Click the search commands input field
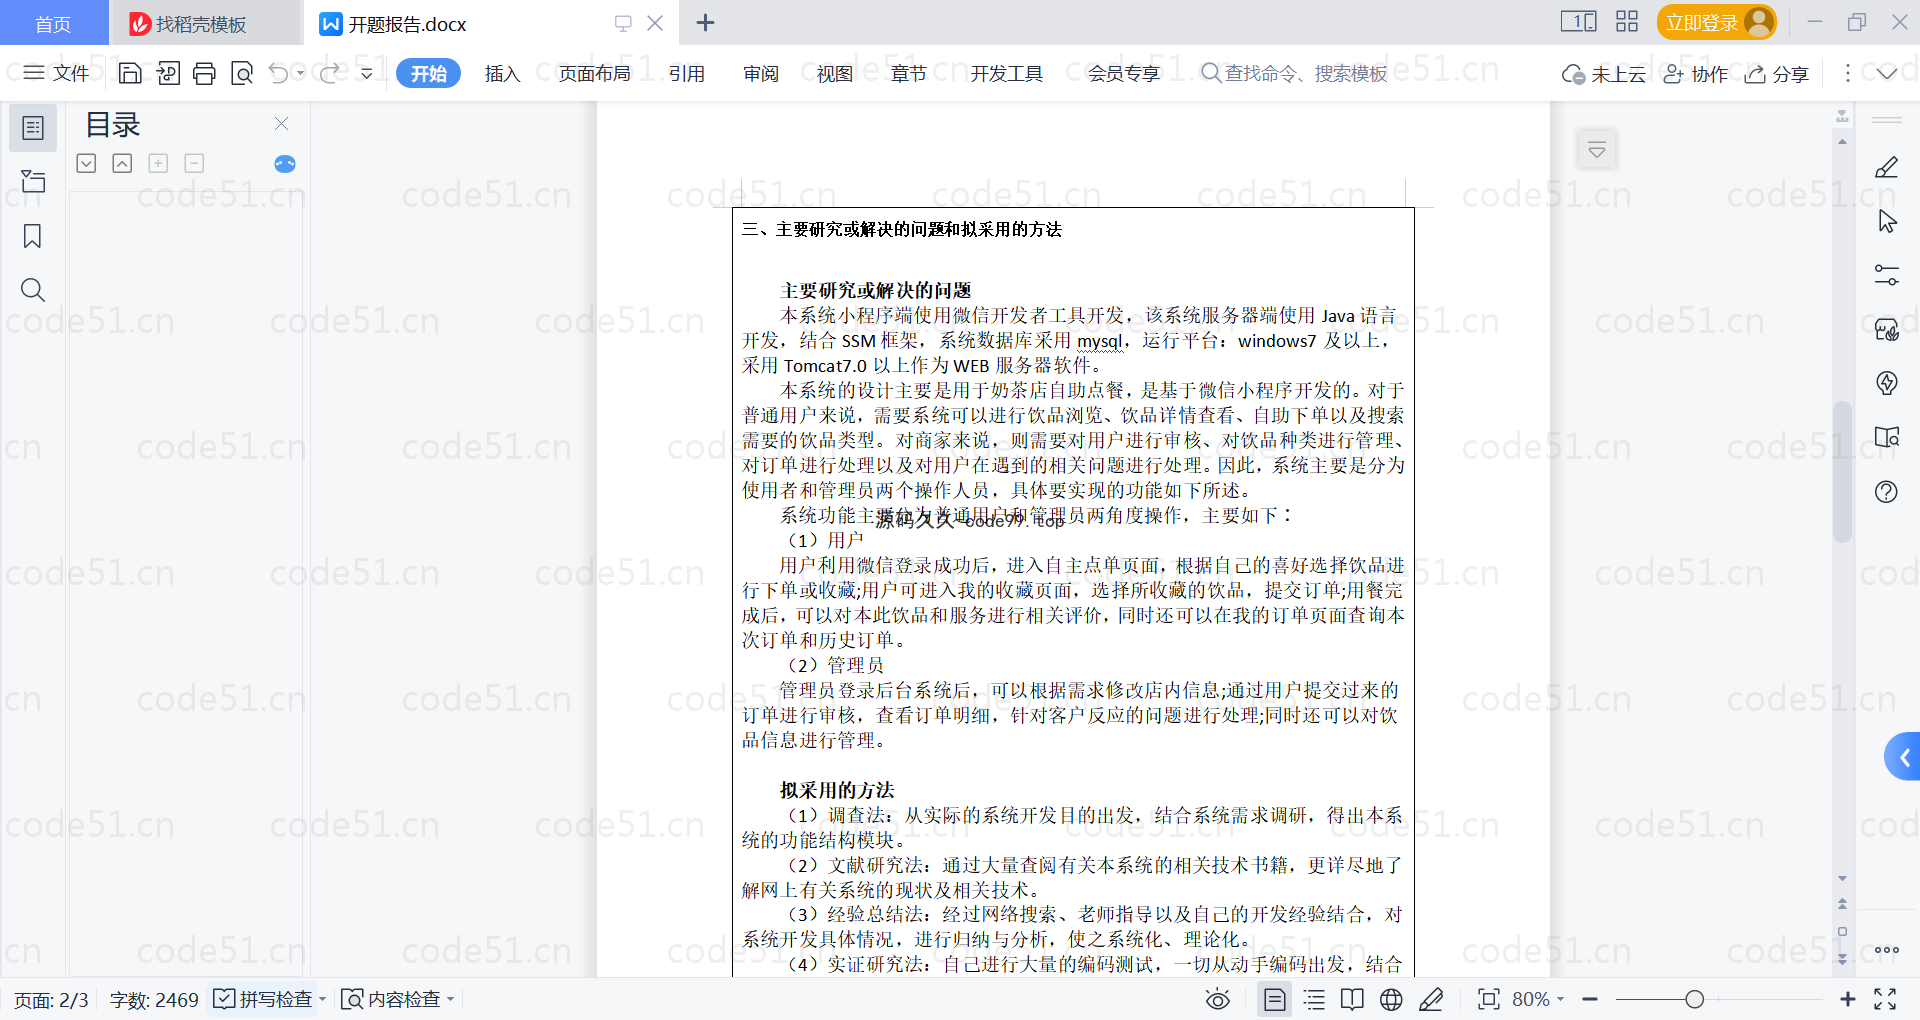This screenshot has height=1020, width=1920. click(x=1295, y=73)
